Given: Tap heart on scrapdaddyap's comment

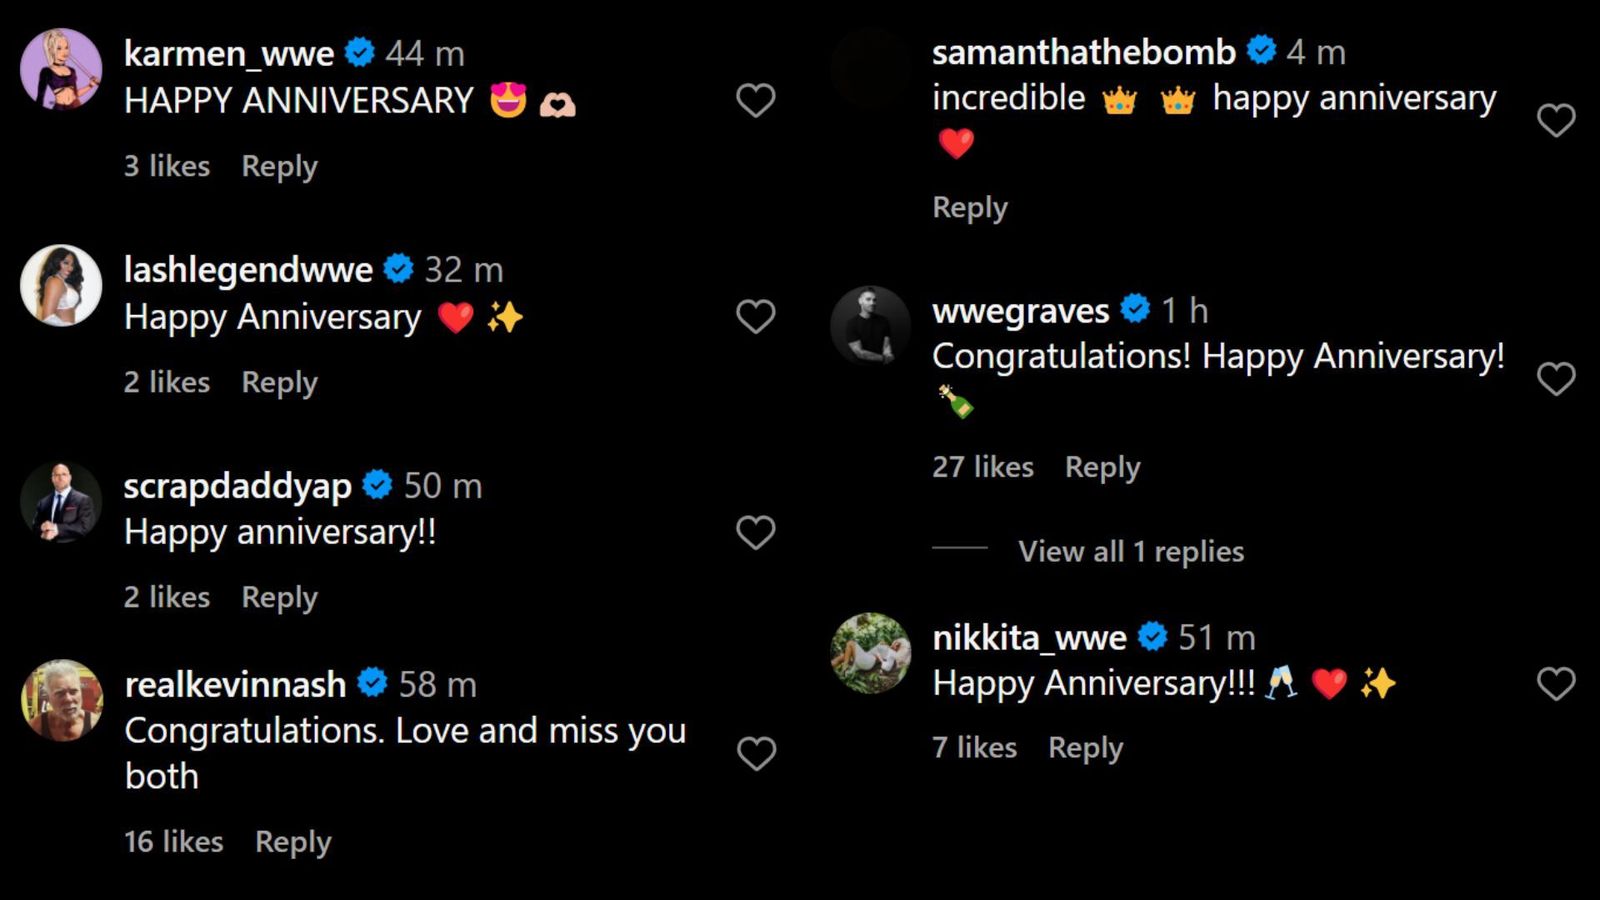Looking at the screenshot, I should pyautogui.click(x=756, y=532).
